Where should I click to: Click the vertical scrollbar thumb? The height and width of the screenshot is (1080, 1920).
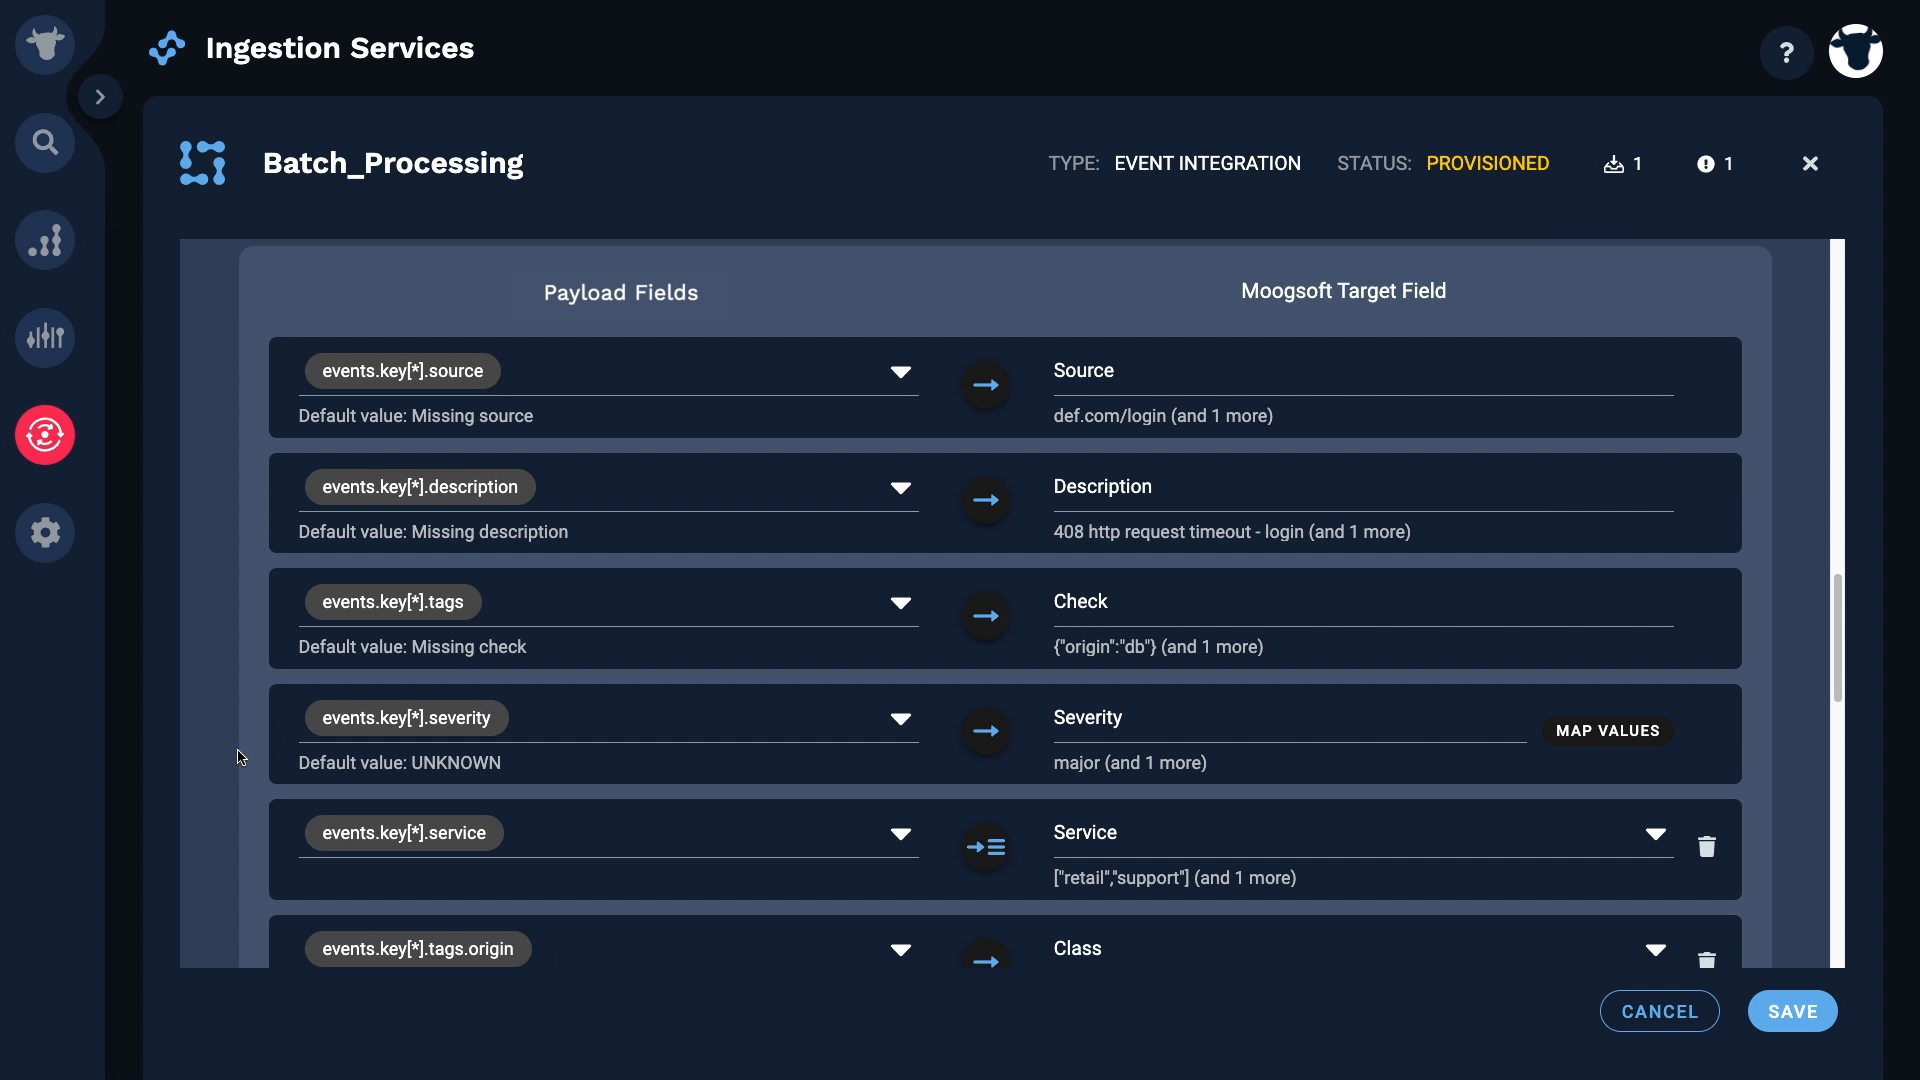click(1838, 638)
